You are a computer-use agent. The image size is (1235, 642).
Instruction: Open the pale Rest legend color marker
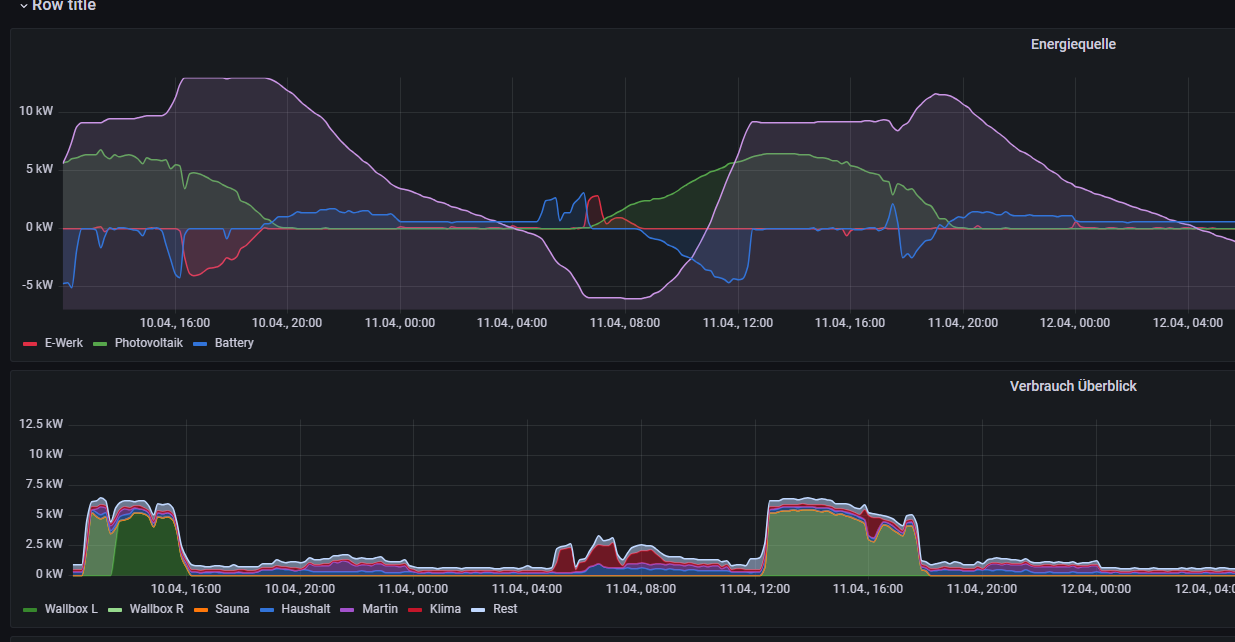coord(478,610)
